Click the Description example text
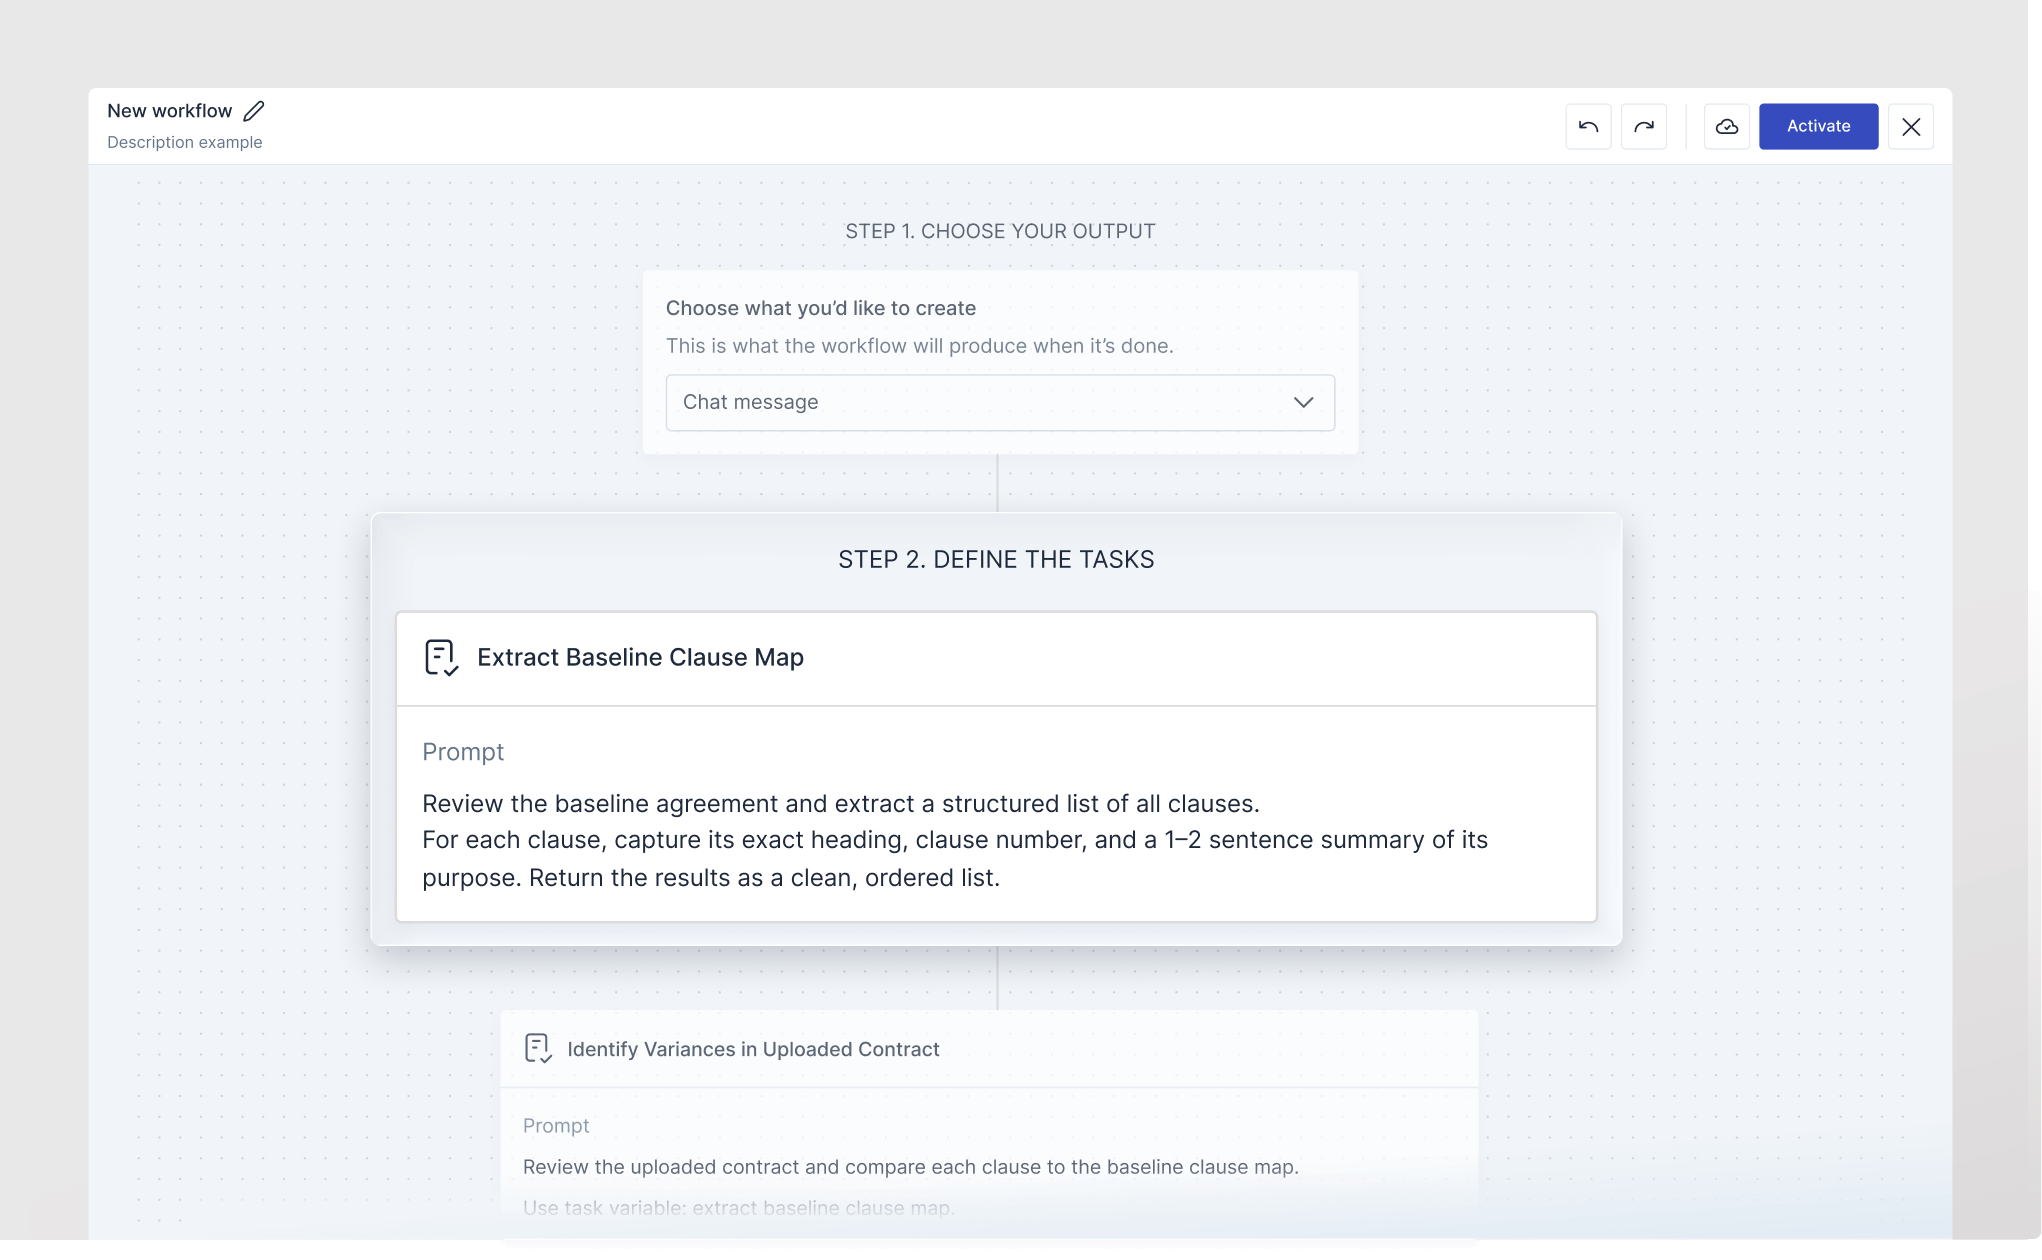The height and width of the screenshot is (1260, 2042). (184, 142)
